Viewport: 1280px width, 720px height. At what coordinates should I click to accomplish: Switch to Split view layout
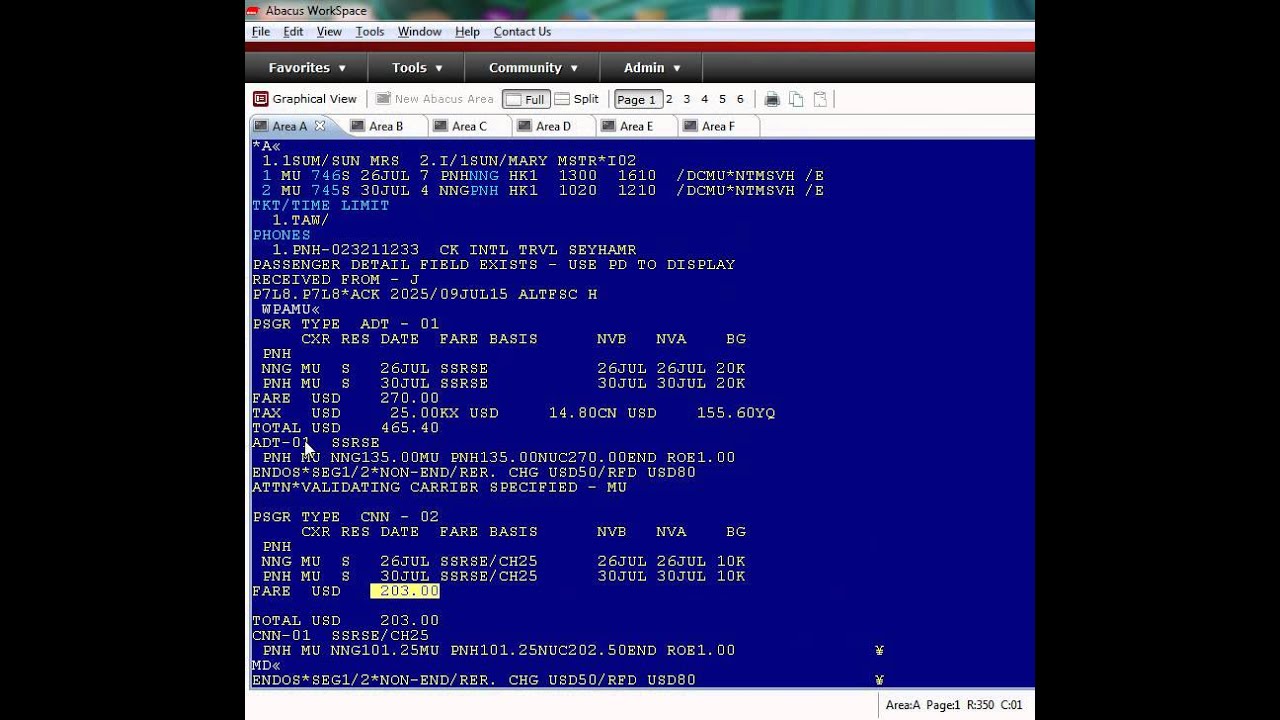pos(577,99)
